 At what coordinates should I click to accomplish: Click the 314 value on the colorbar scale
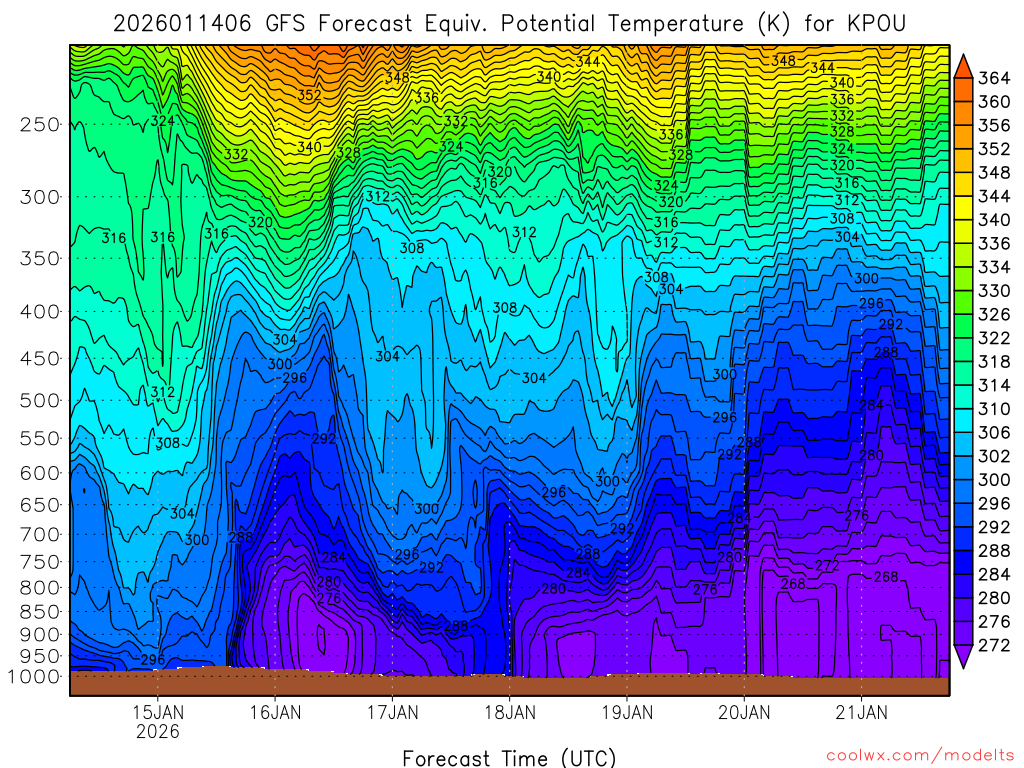point(994,385)
